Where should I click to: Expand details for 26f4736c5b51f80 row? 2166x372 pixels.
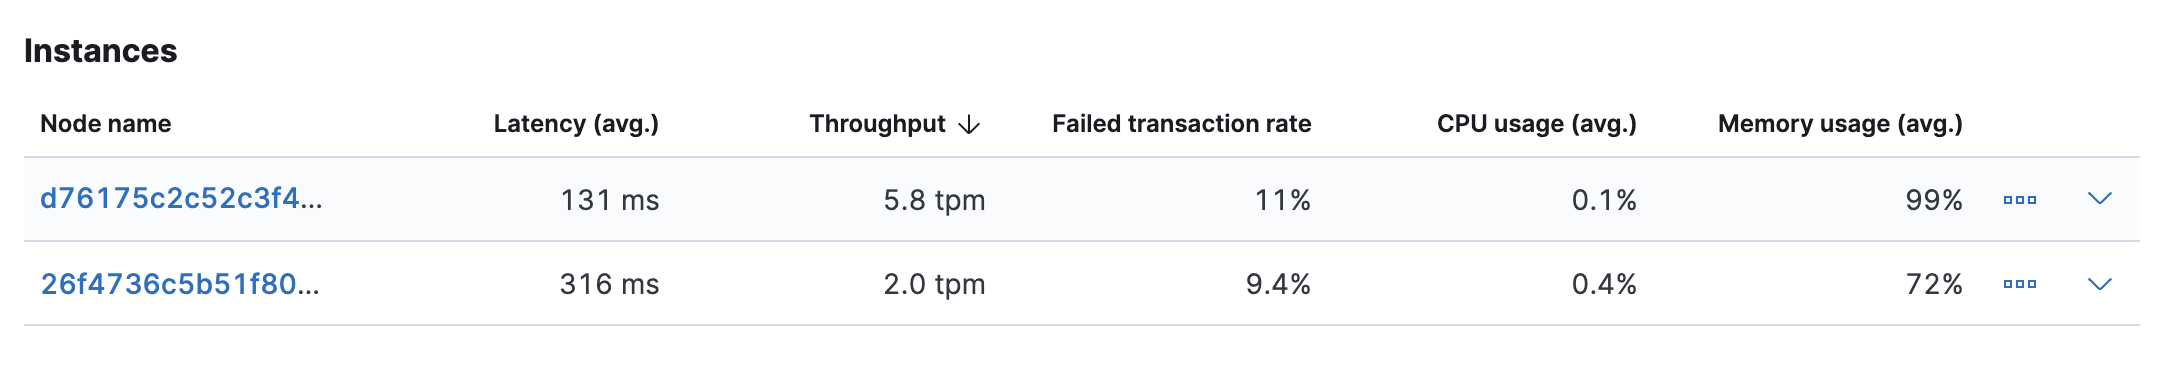click(2100, 284)
